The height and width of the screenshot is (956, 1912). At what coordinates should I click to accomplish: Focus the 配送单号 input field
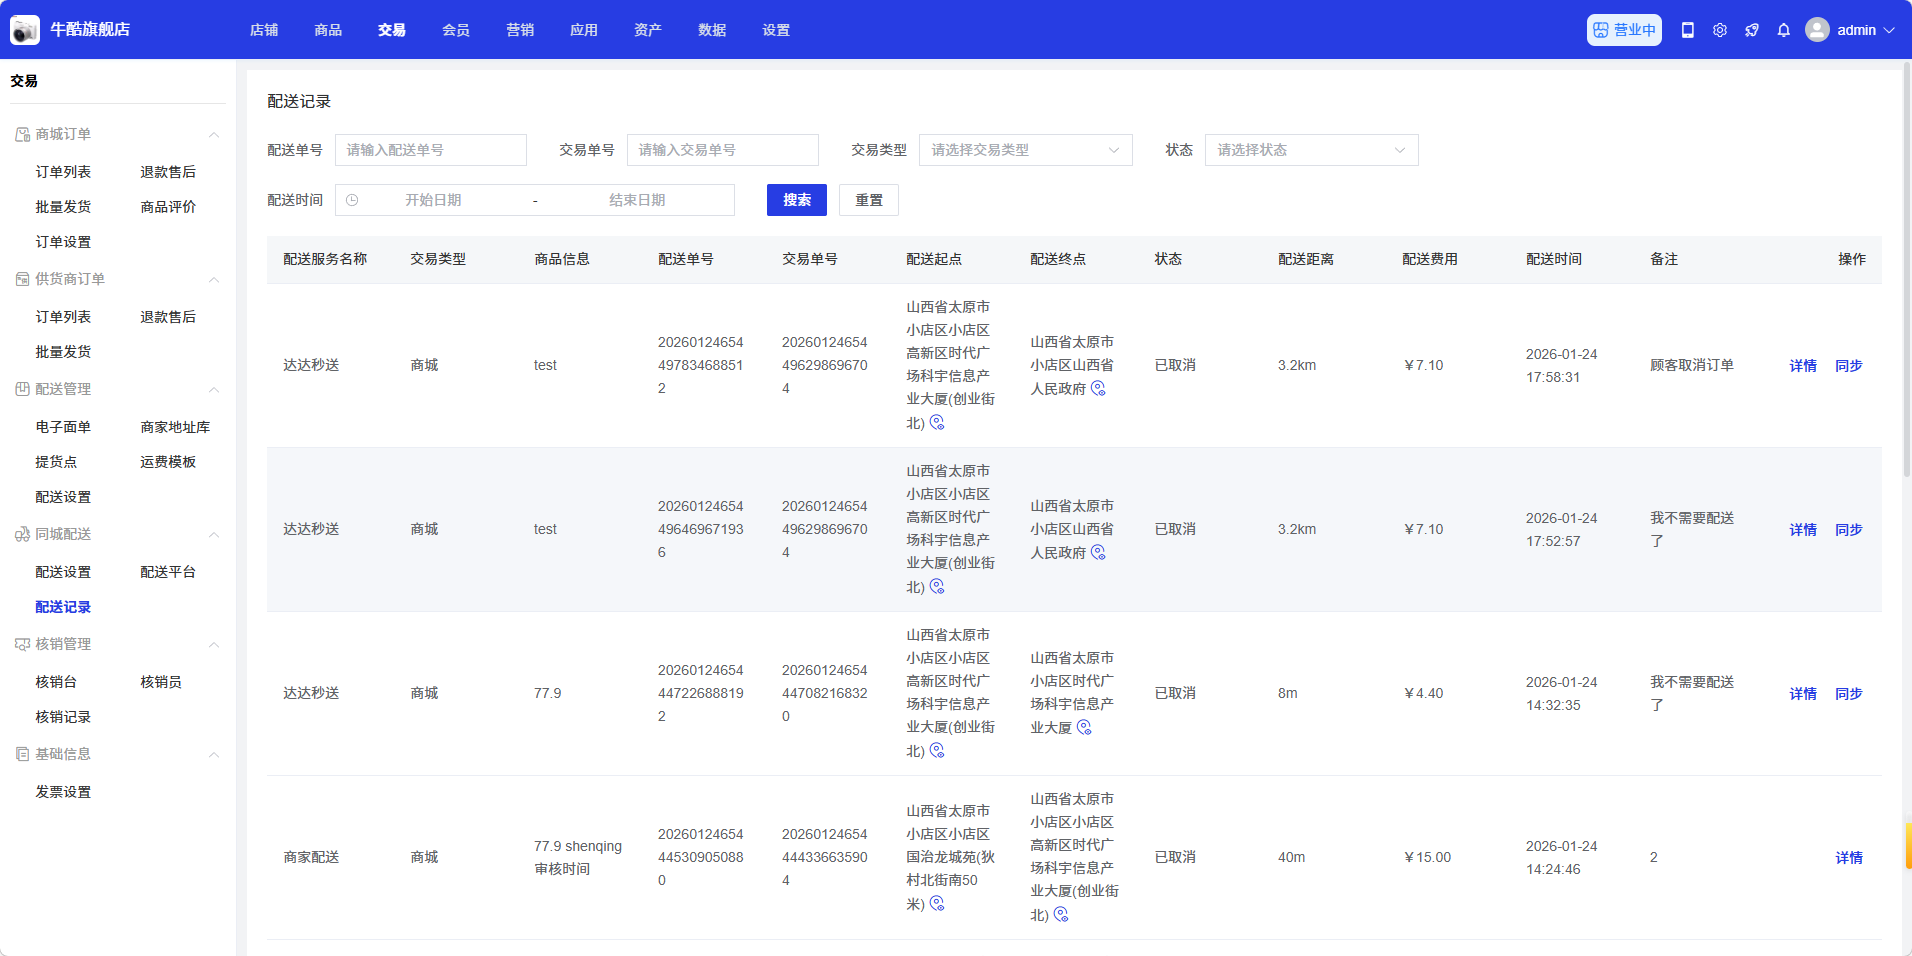point(430,150)
